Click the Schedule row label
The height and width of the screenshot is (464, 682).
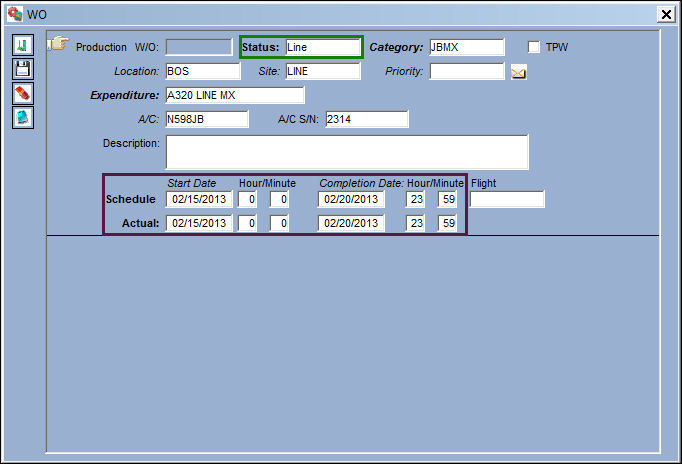tap(130, 199)
